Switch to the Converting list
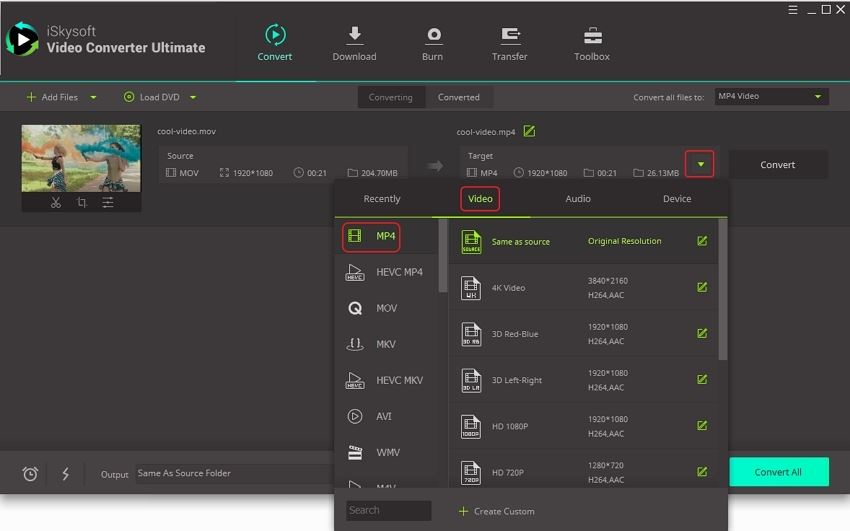This screenshot has width=850, height=531. pyautogui.click(x=390, y=97)
